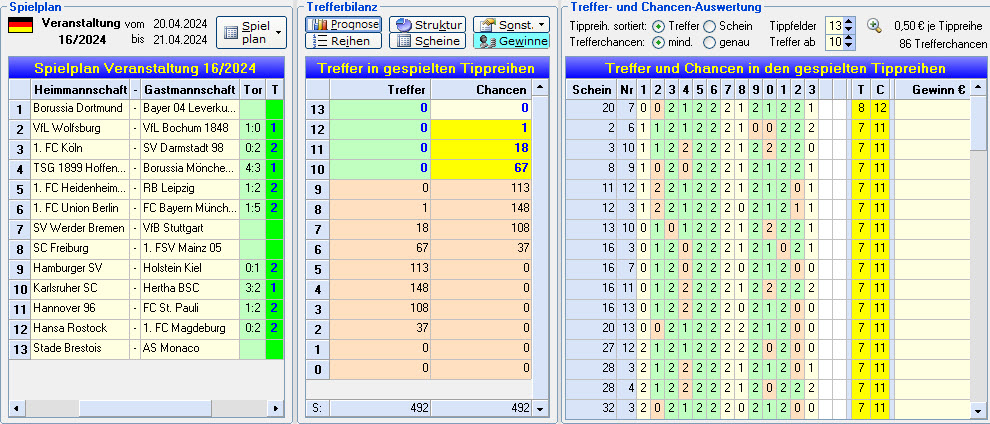The height and width of the screenshot is (424, 990).
Task: Click the Chancen column header
Action: [482, 90]
